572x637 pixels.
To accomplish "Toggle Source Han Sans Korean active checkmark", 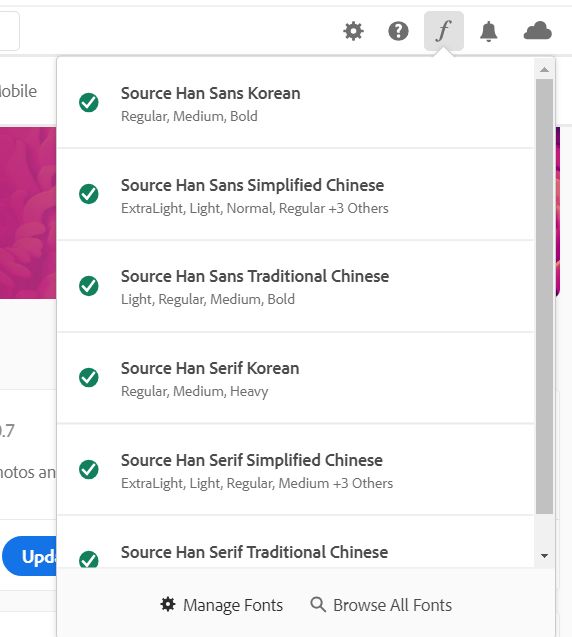I will coord(89,102).
